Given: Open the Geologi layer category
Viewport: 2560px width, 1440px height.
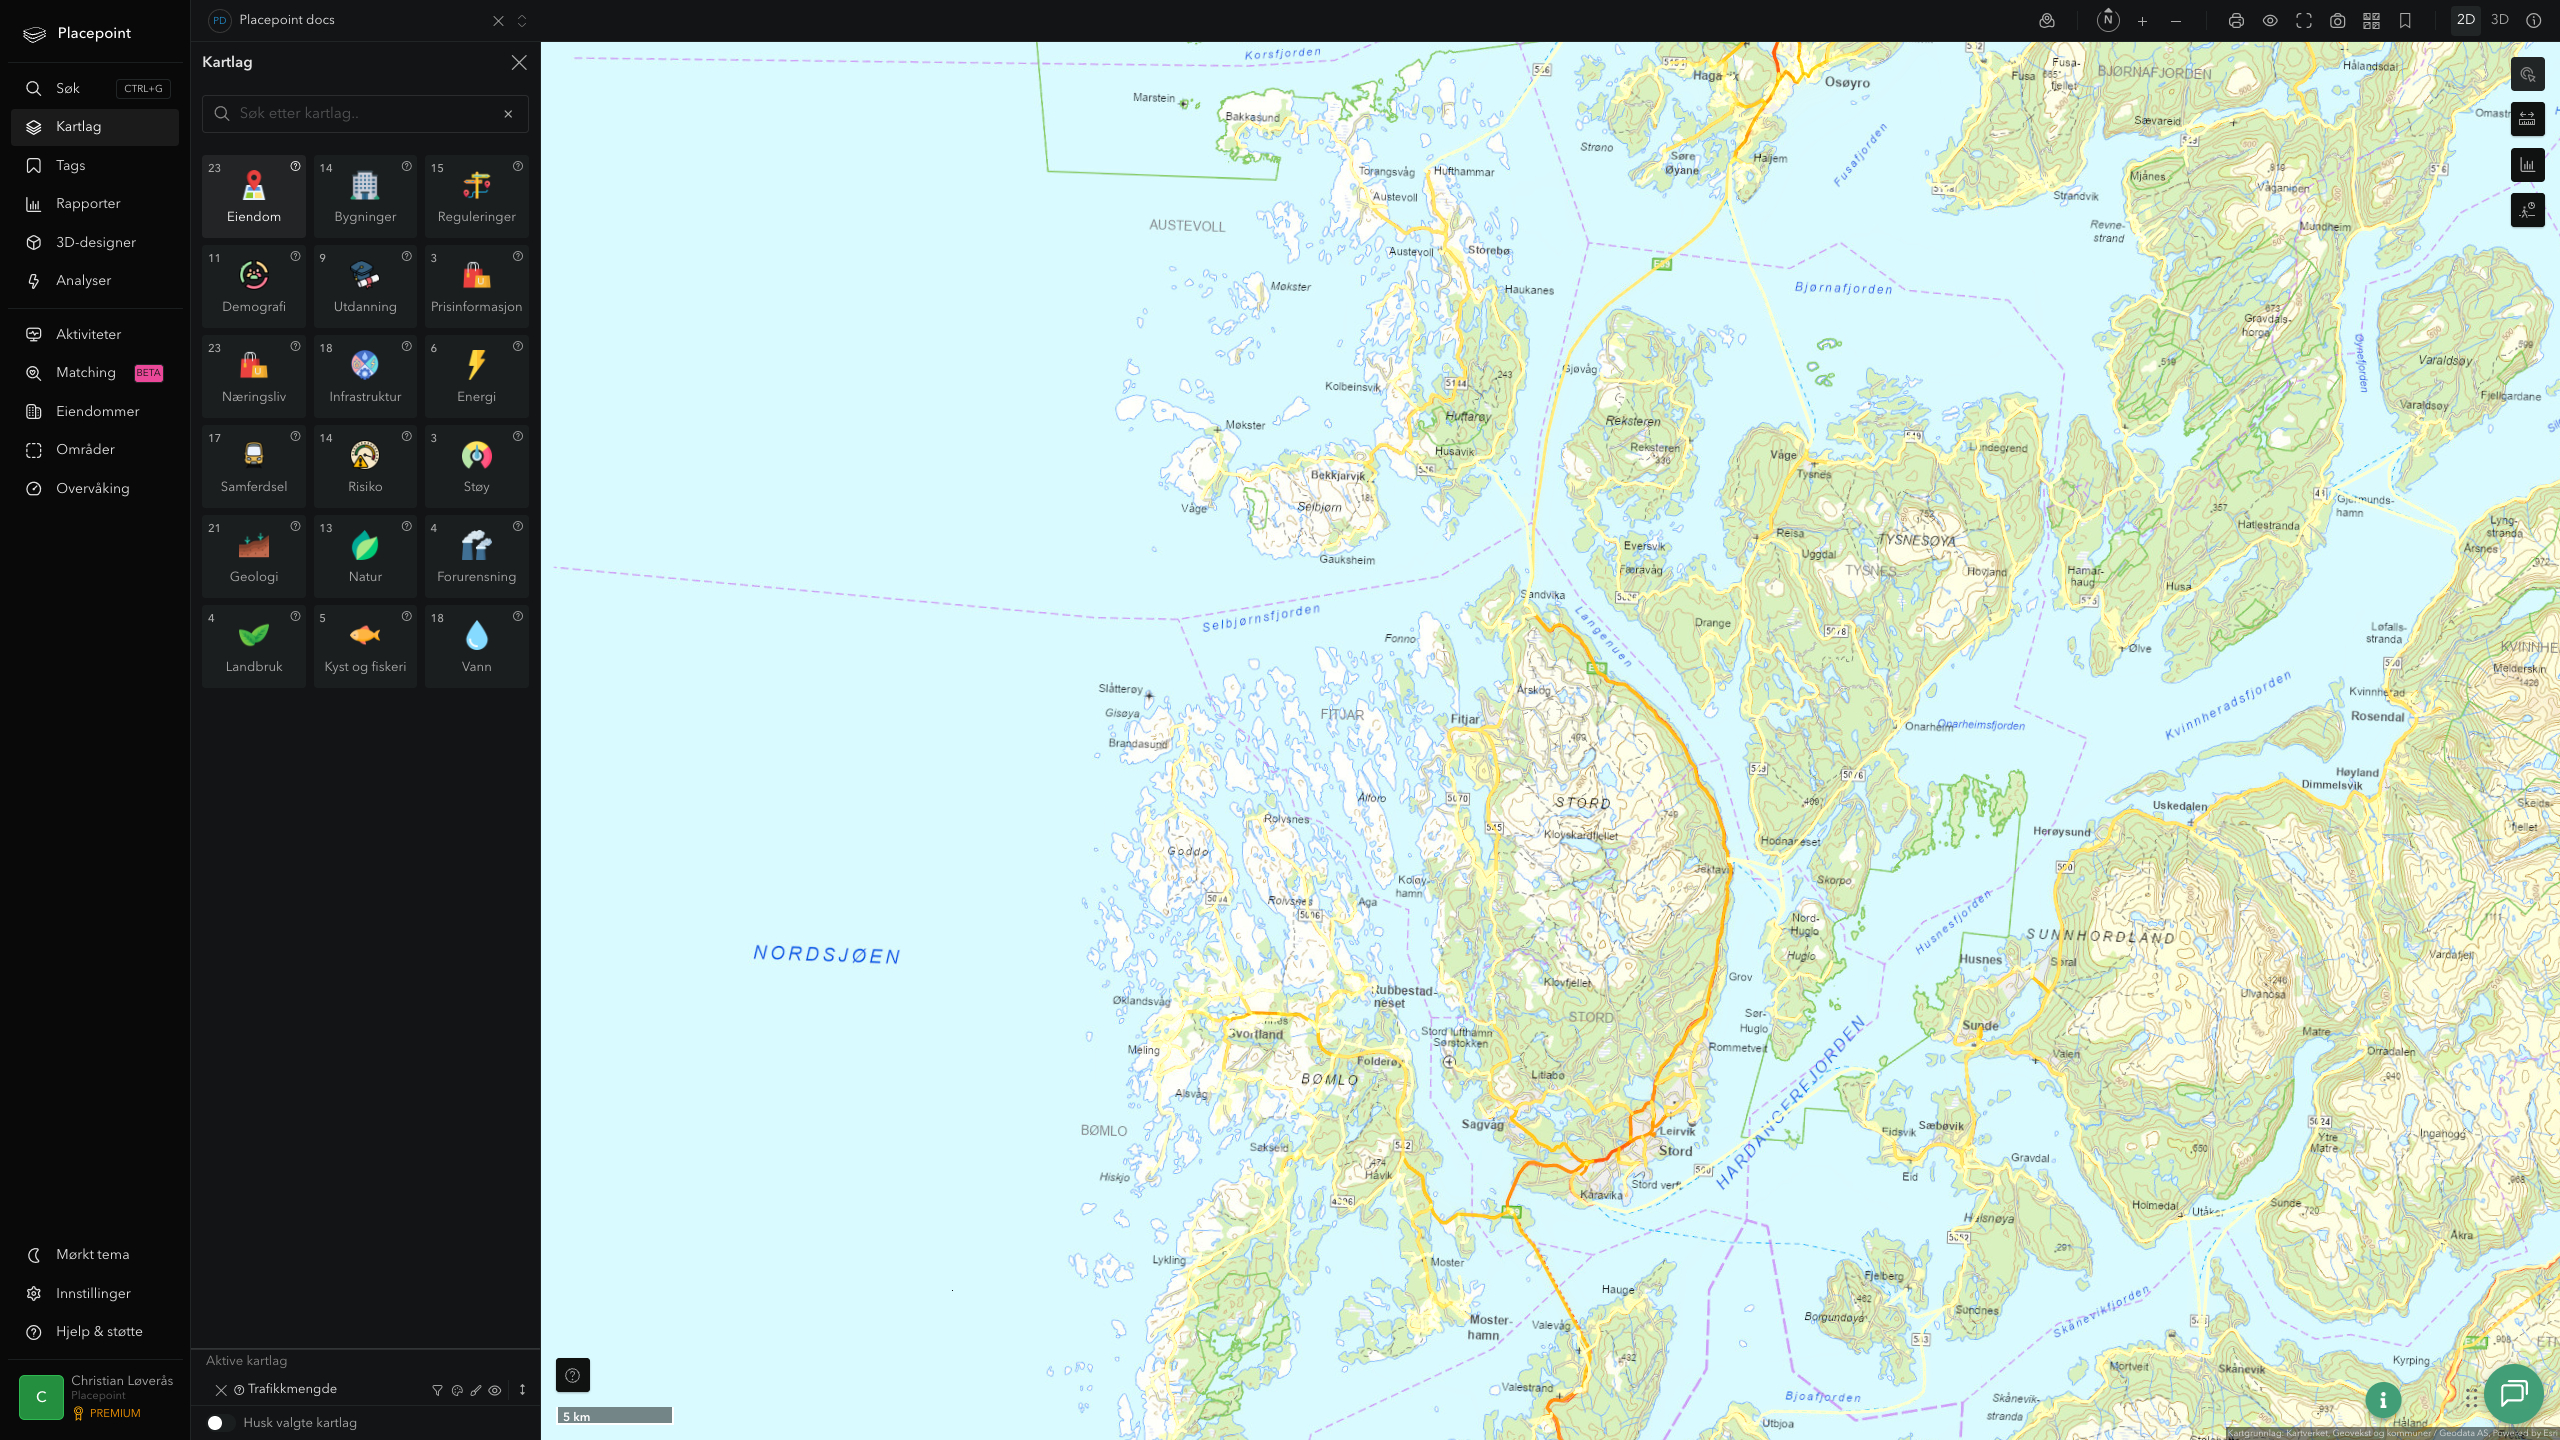Looking at the screenshot, I should click(x=254, y=556).
